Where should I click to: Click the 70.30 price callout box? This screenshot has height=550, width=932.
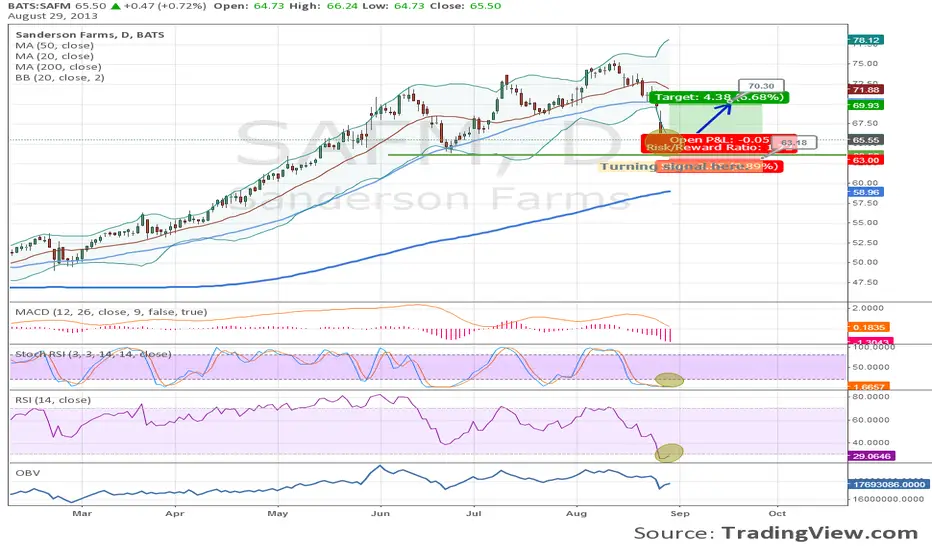coord(761,86)
